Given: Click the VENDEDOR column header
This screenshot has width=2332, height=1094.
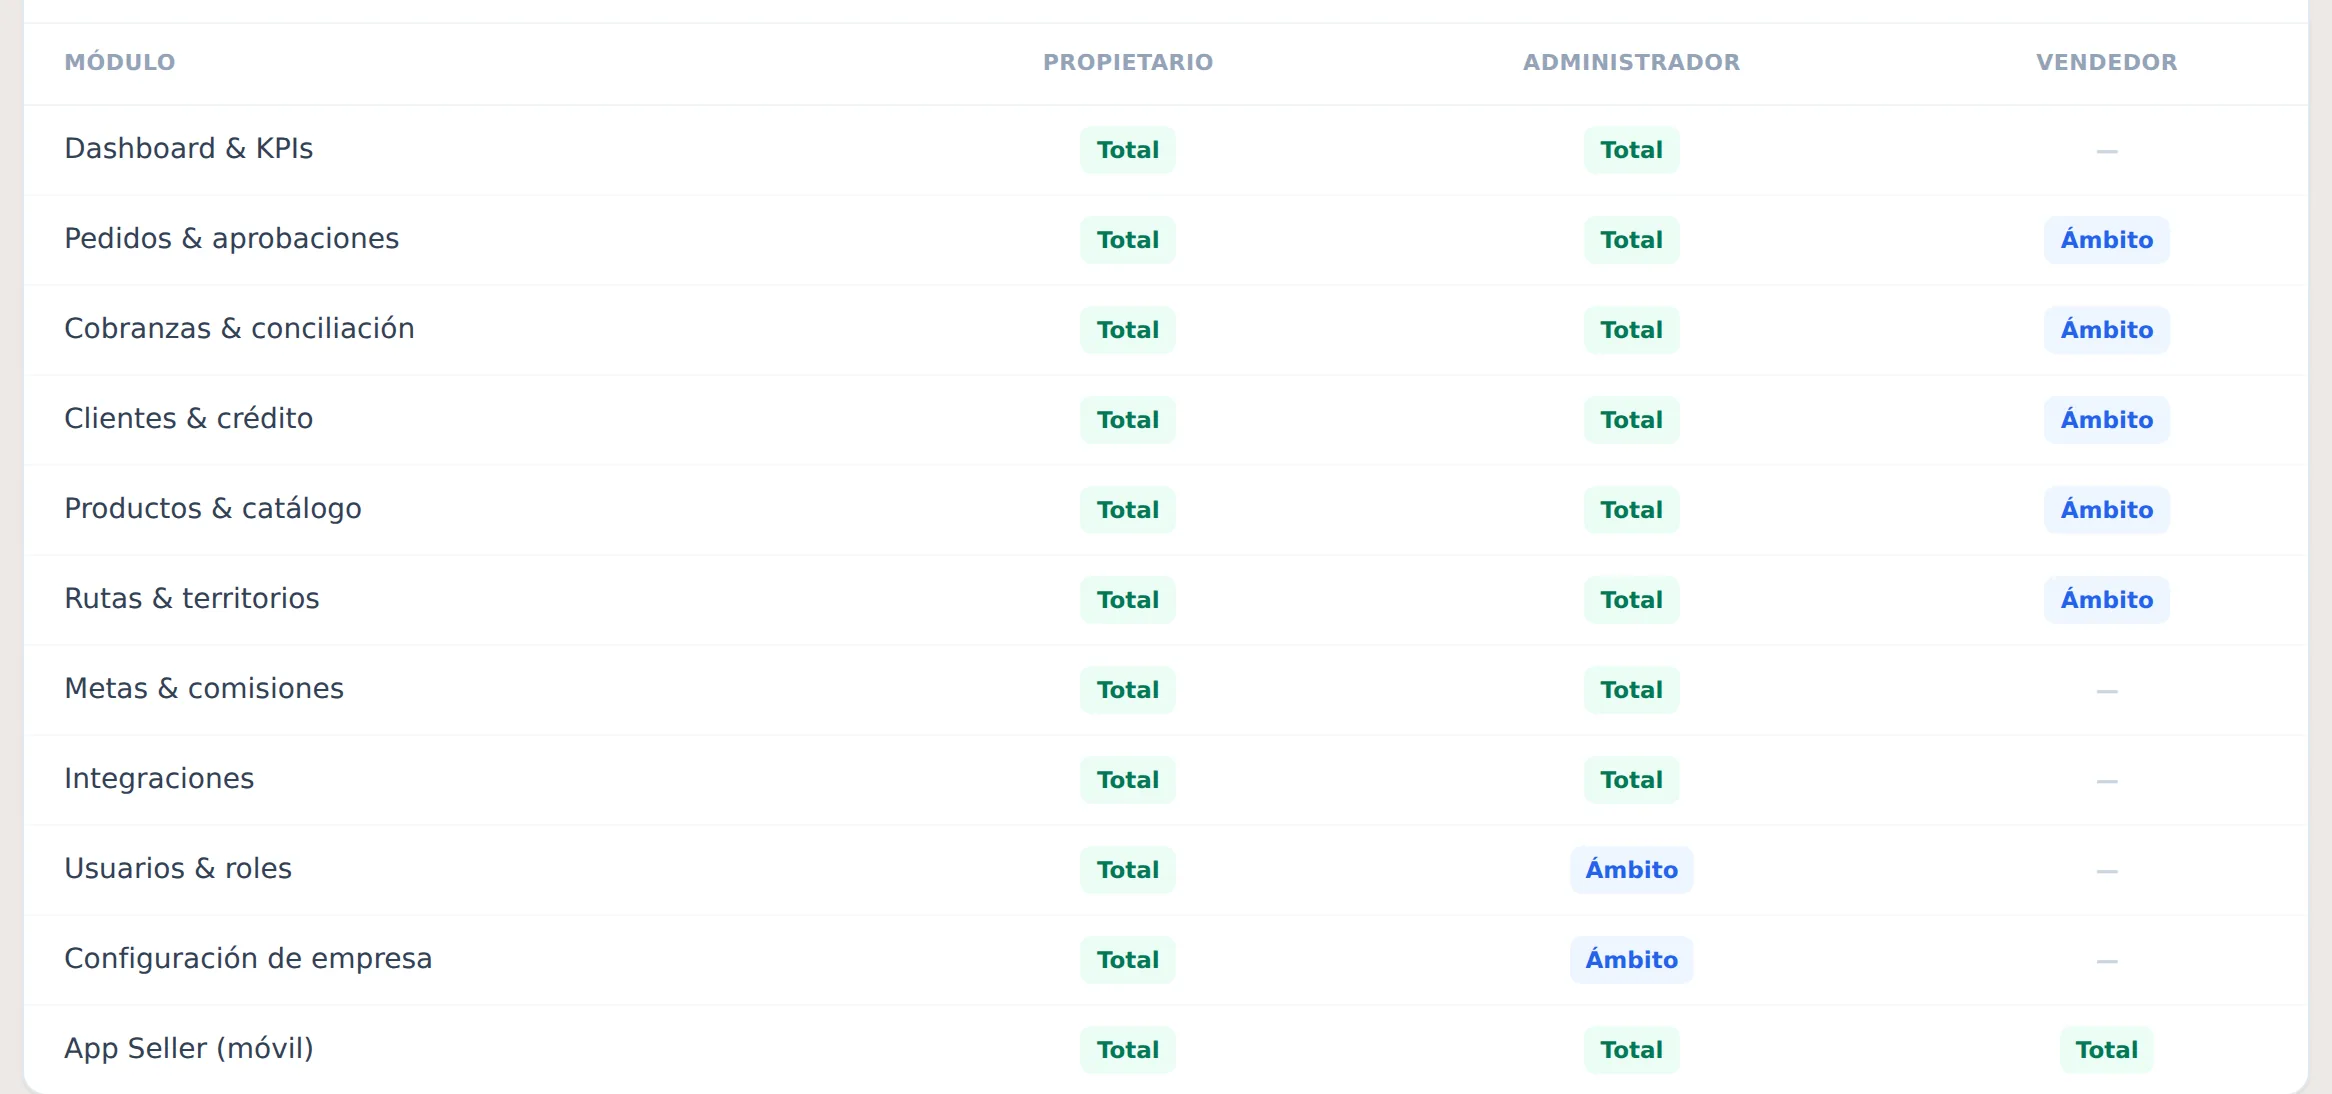Looking at the screenshot, I should 2107,62.
